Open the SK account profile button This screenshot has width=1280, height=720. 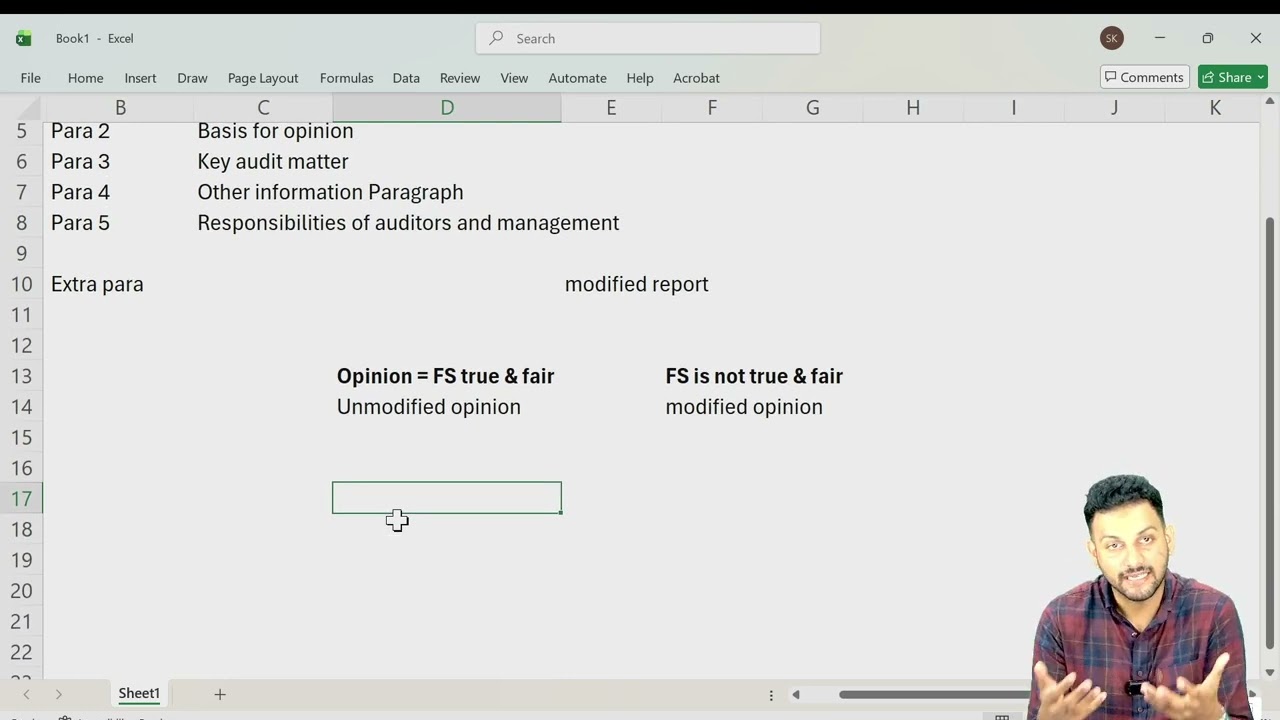(x=1111, y=38)
